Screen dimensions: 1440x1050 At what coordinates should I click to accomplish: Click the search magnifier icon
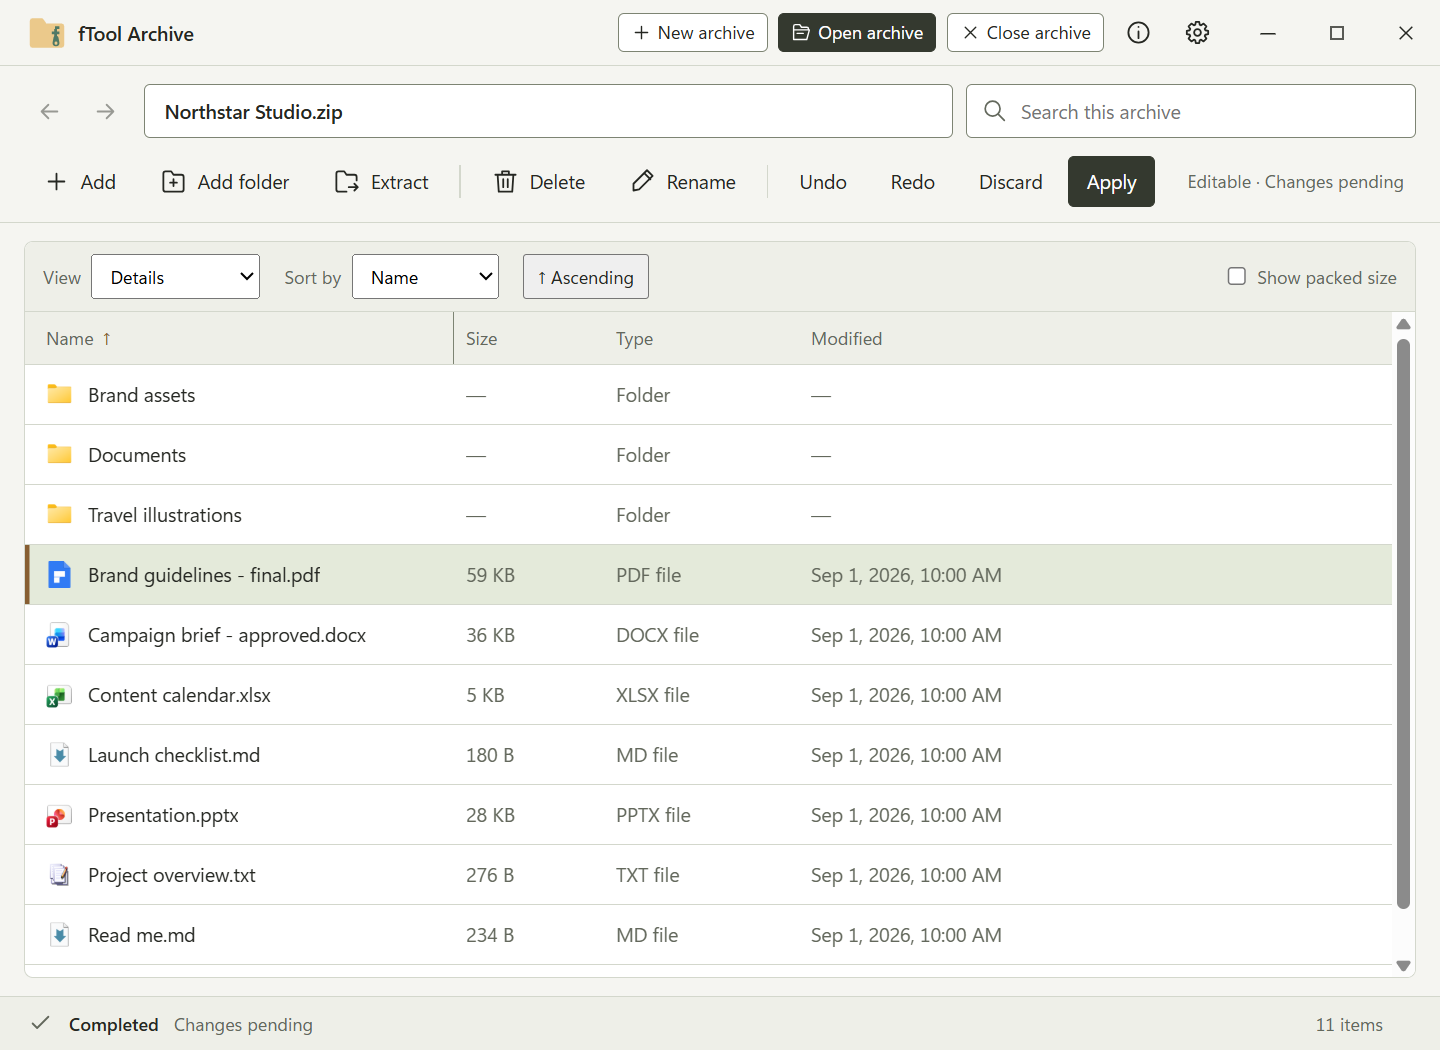994,111
